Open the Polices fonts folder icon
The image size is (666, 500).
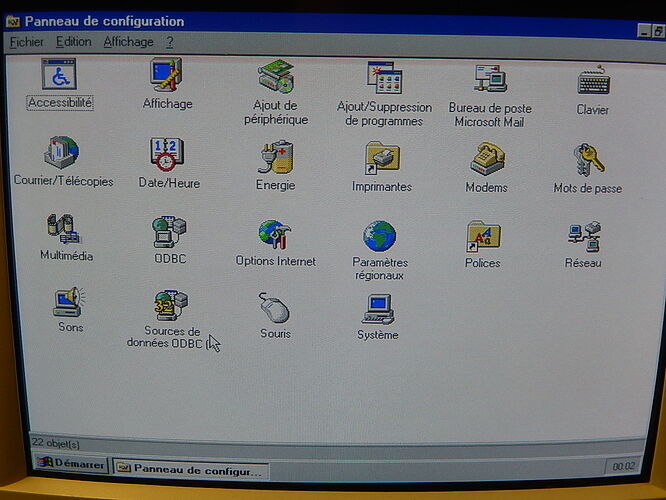point(483,237)
